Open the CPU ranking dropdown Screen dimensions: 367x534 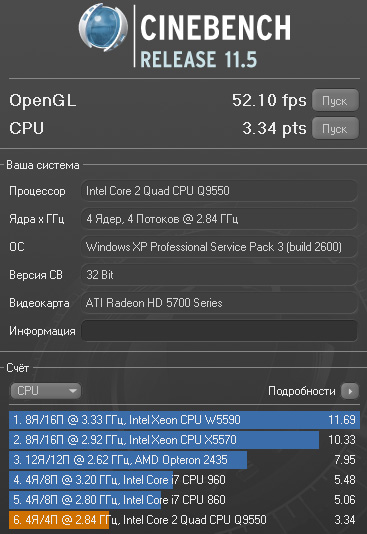45,391
